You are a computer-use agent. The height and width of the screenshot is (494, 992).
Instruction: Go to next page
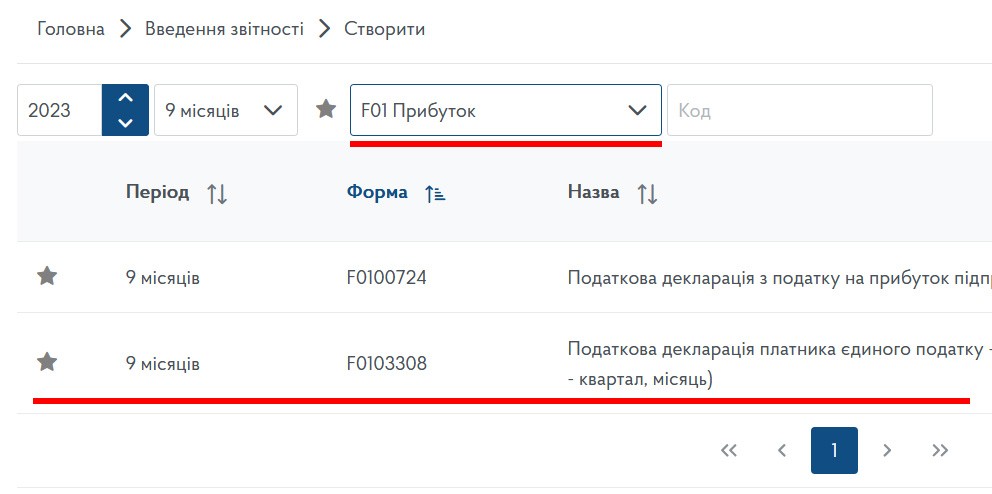tap(887, 451)
